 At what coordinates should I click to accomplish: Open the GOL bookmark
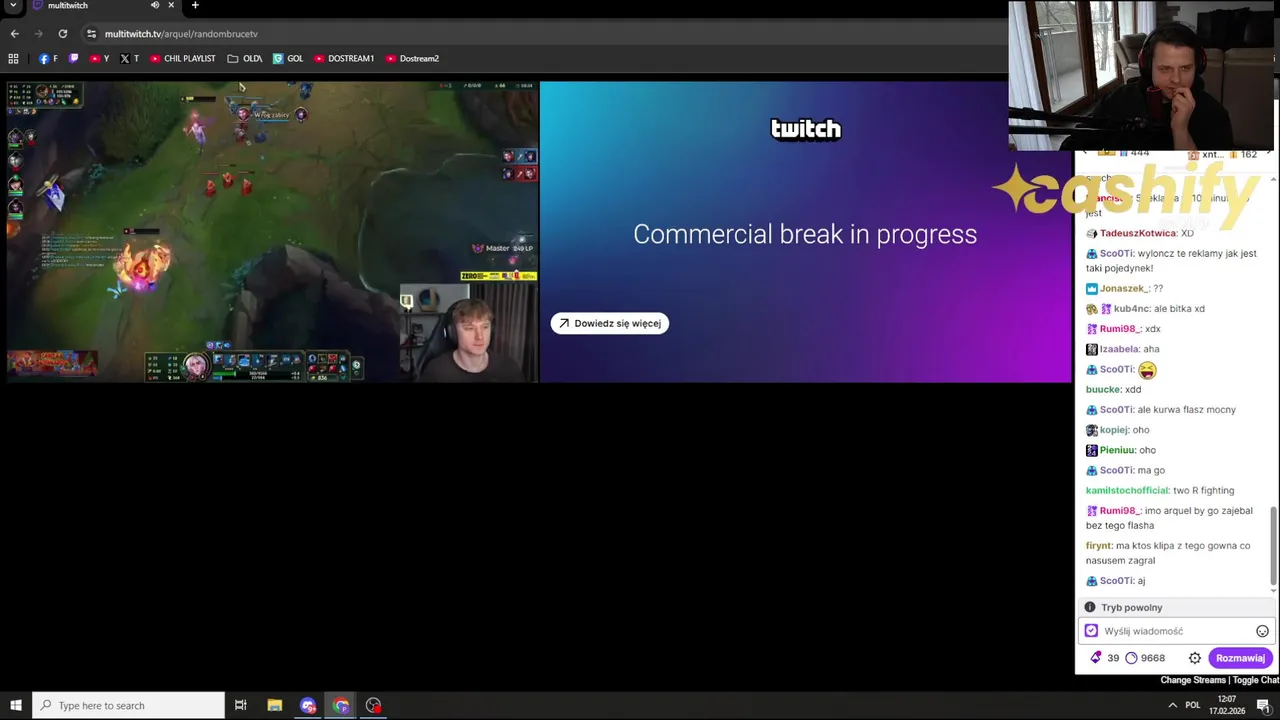(x=288, y=59)
